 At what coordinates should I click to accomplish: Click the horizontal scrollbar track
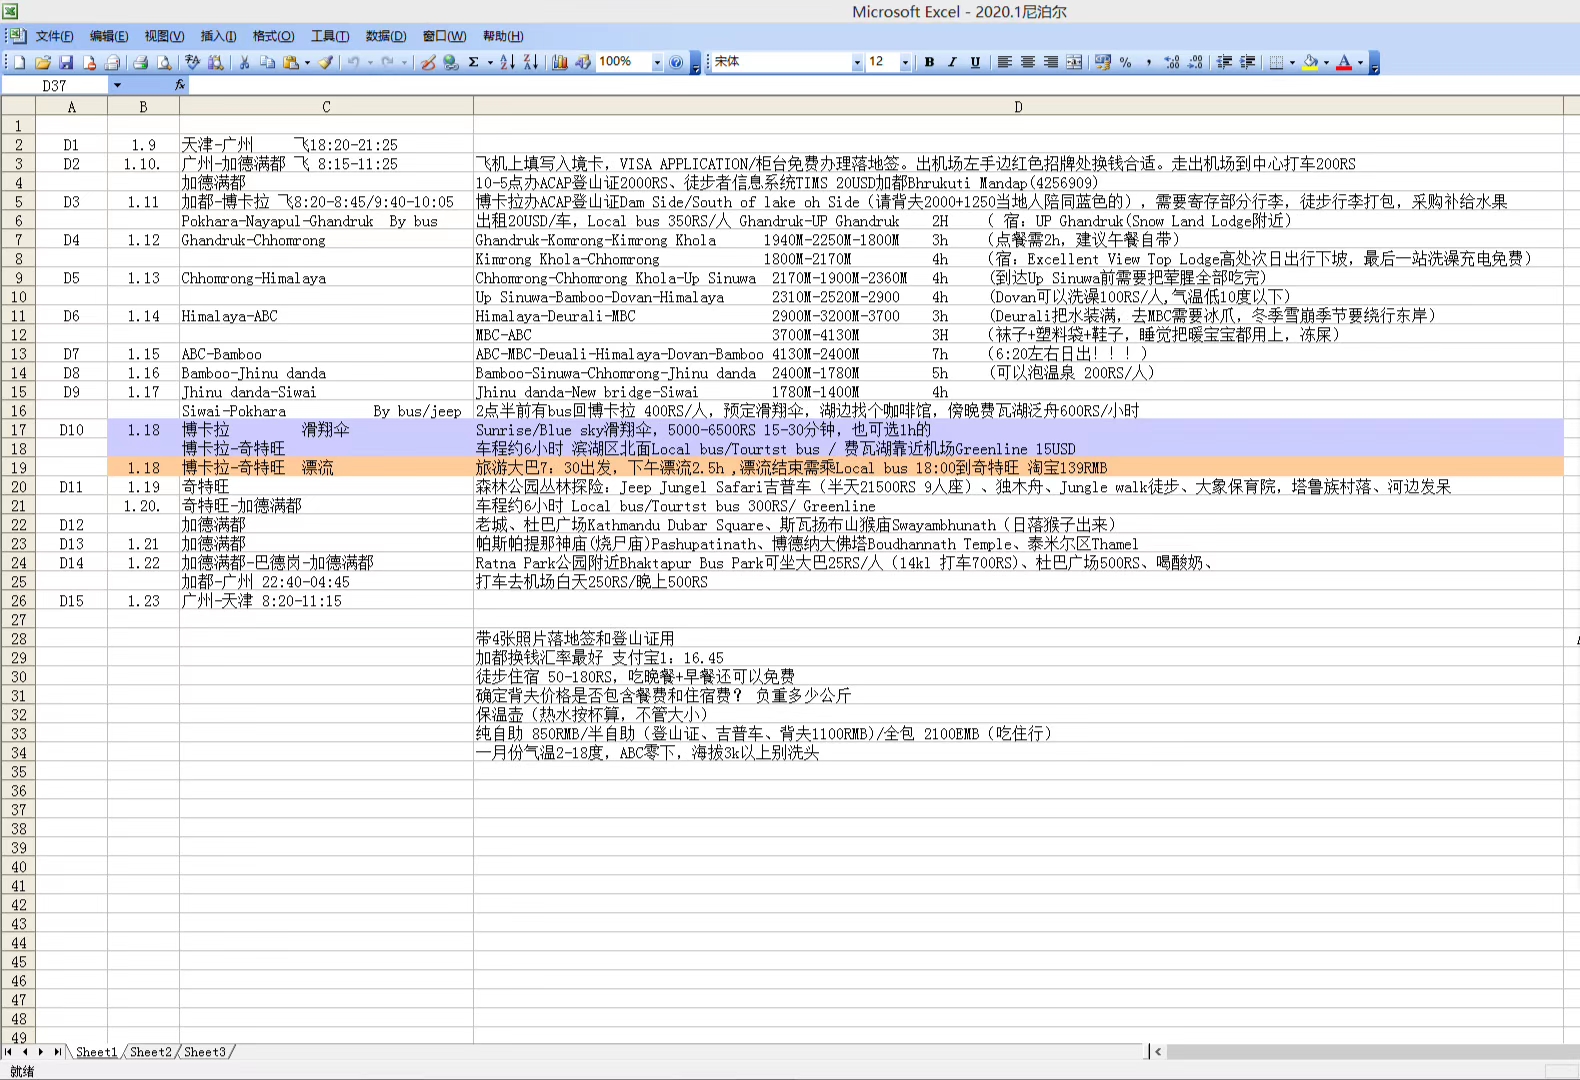click(x=1372, y=1052)
